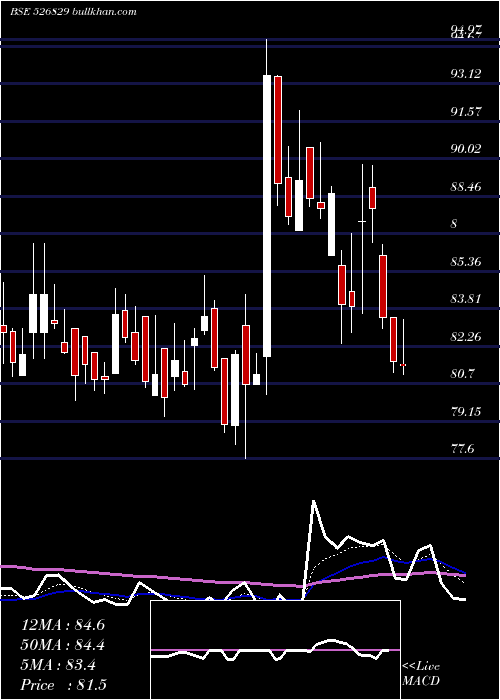This screenshot has width=500, height=700.
Task: Click the MACD inset chart box
Action: pyautogui.click(x=275, y=650)
